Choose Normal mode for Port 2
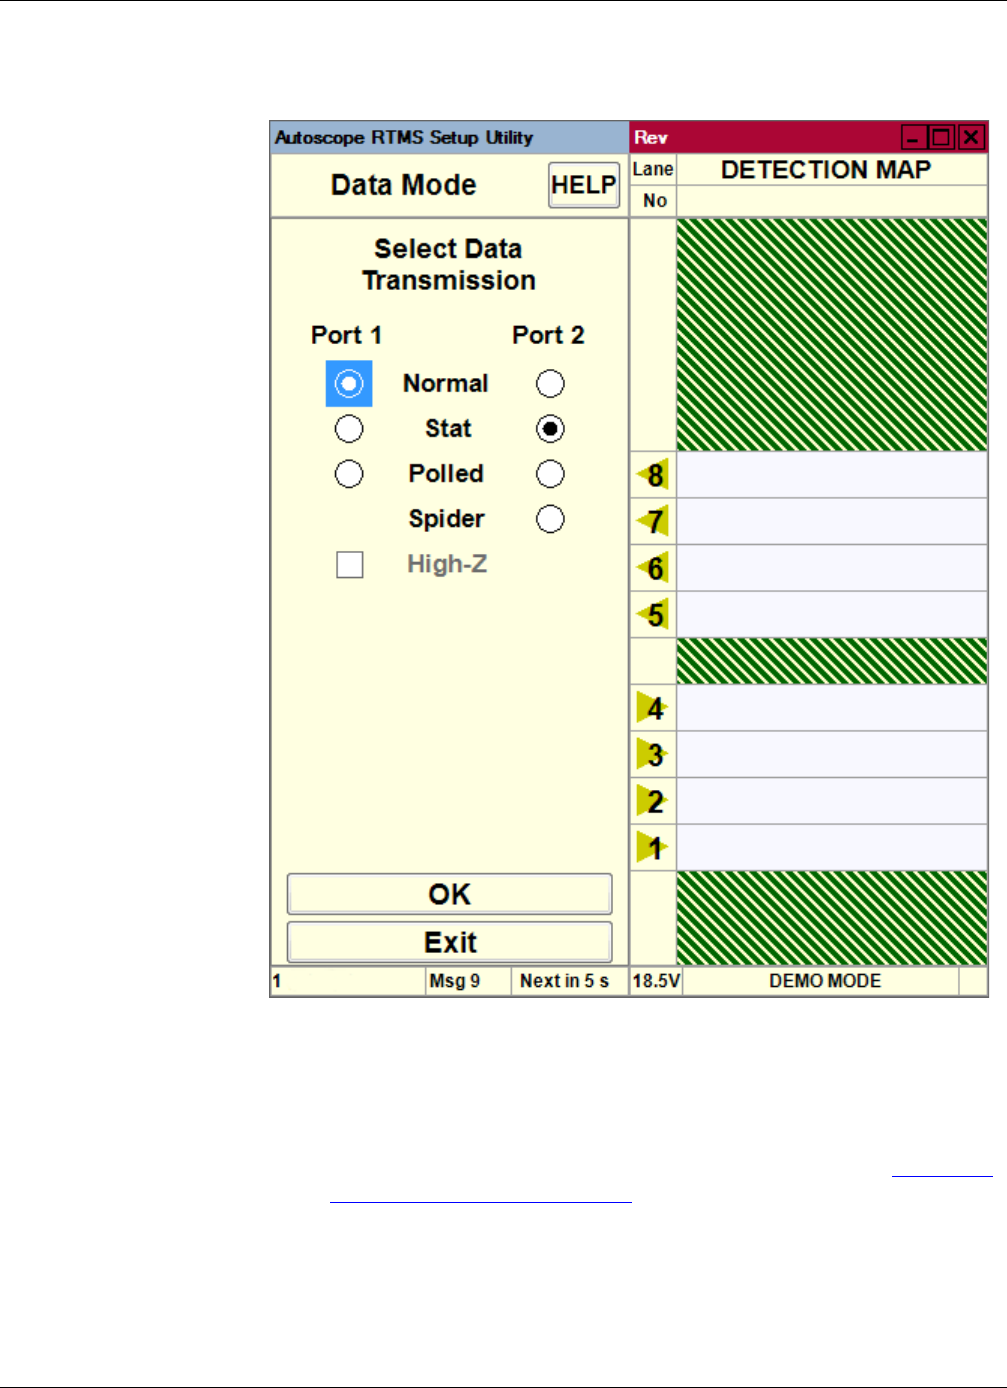Image resolution: width=1007 pixels, height=1388 pixels. 550,384
